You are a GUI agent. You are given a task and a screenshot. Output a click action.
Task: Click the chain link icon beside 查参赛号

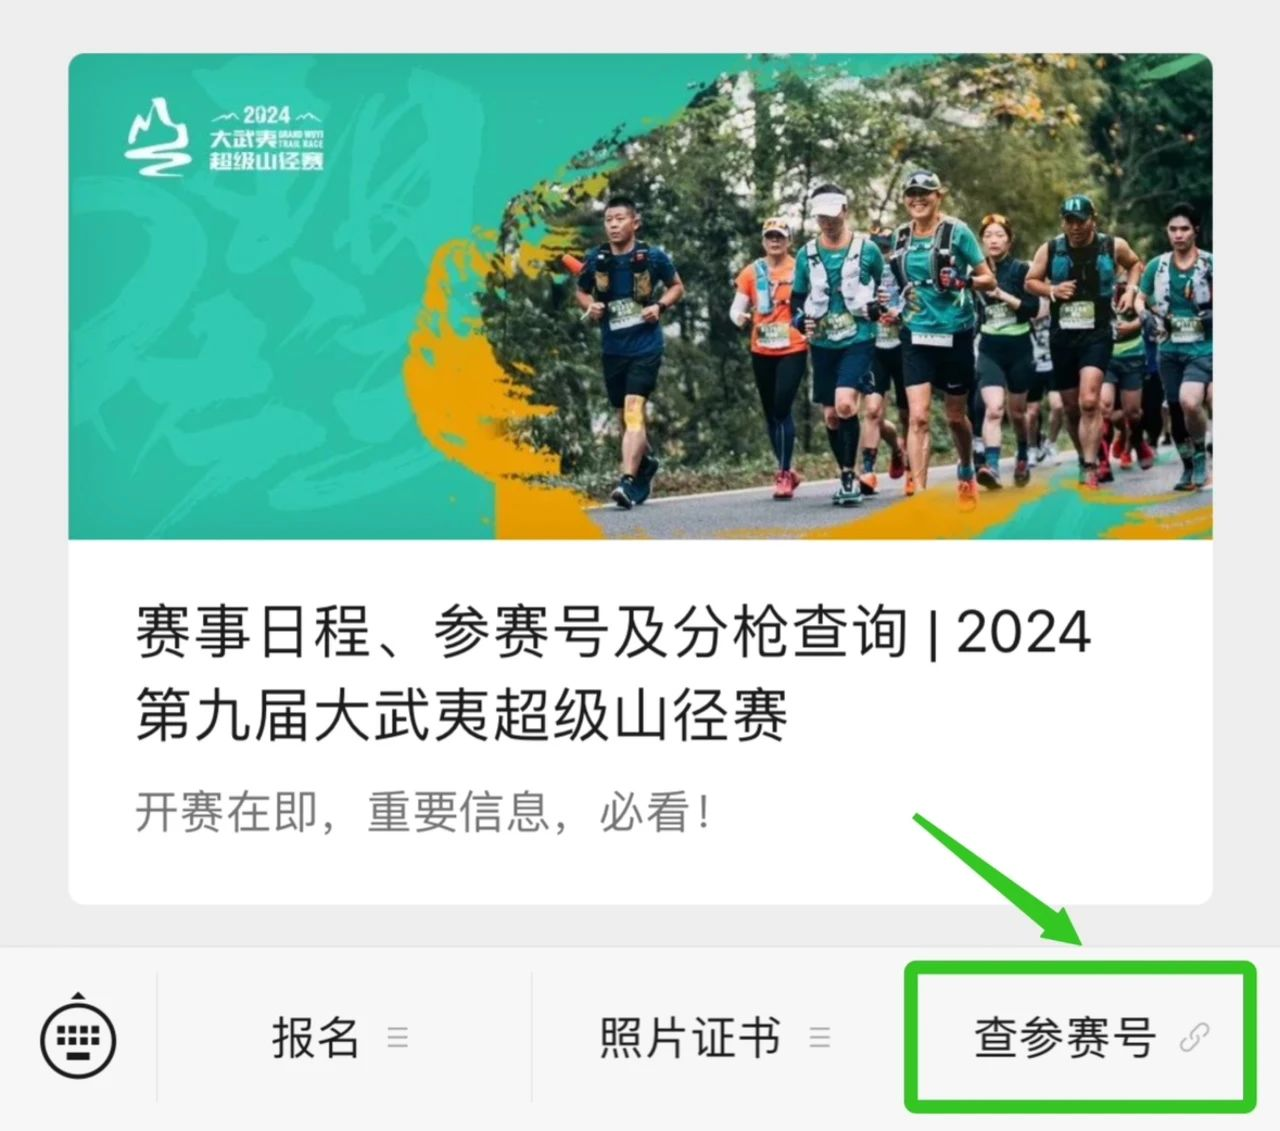(x=1194, y=1038)
